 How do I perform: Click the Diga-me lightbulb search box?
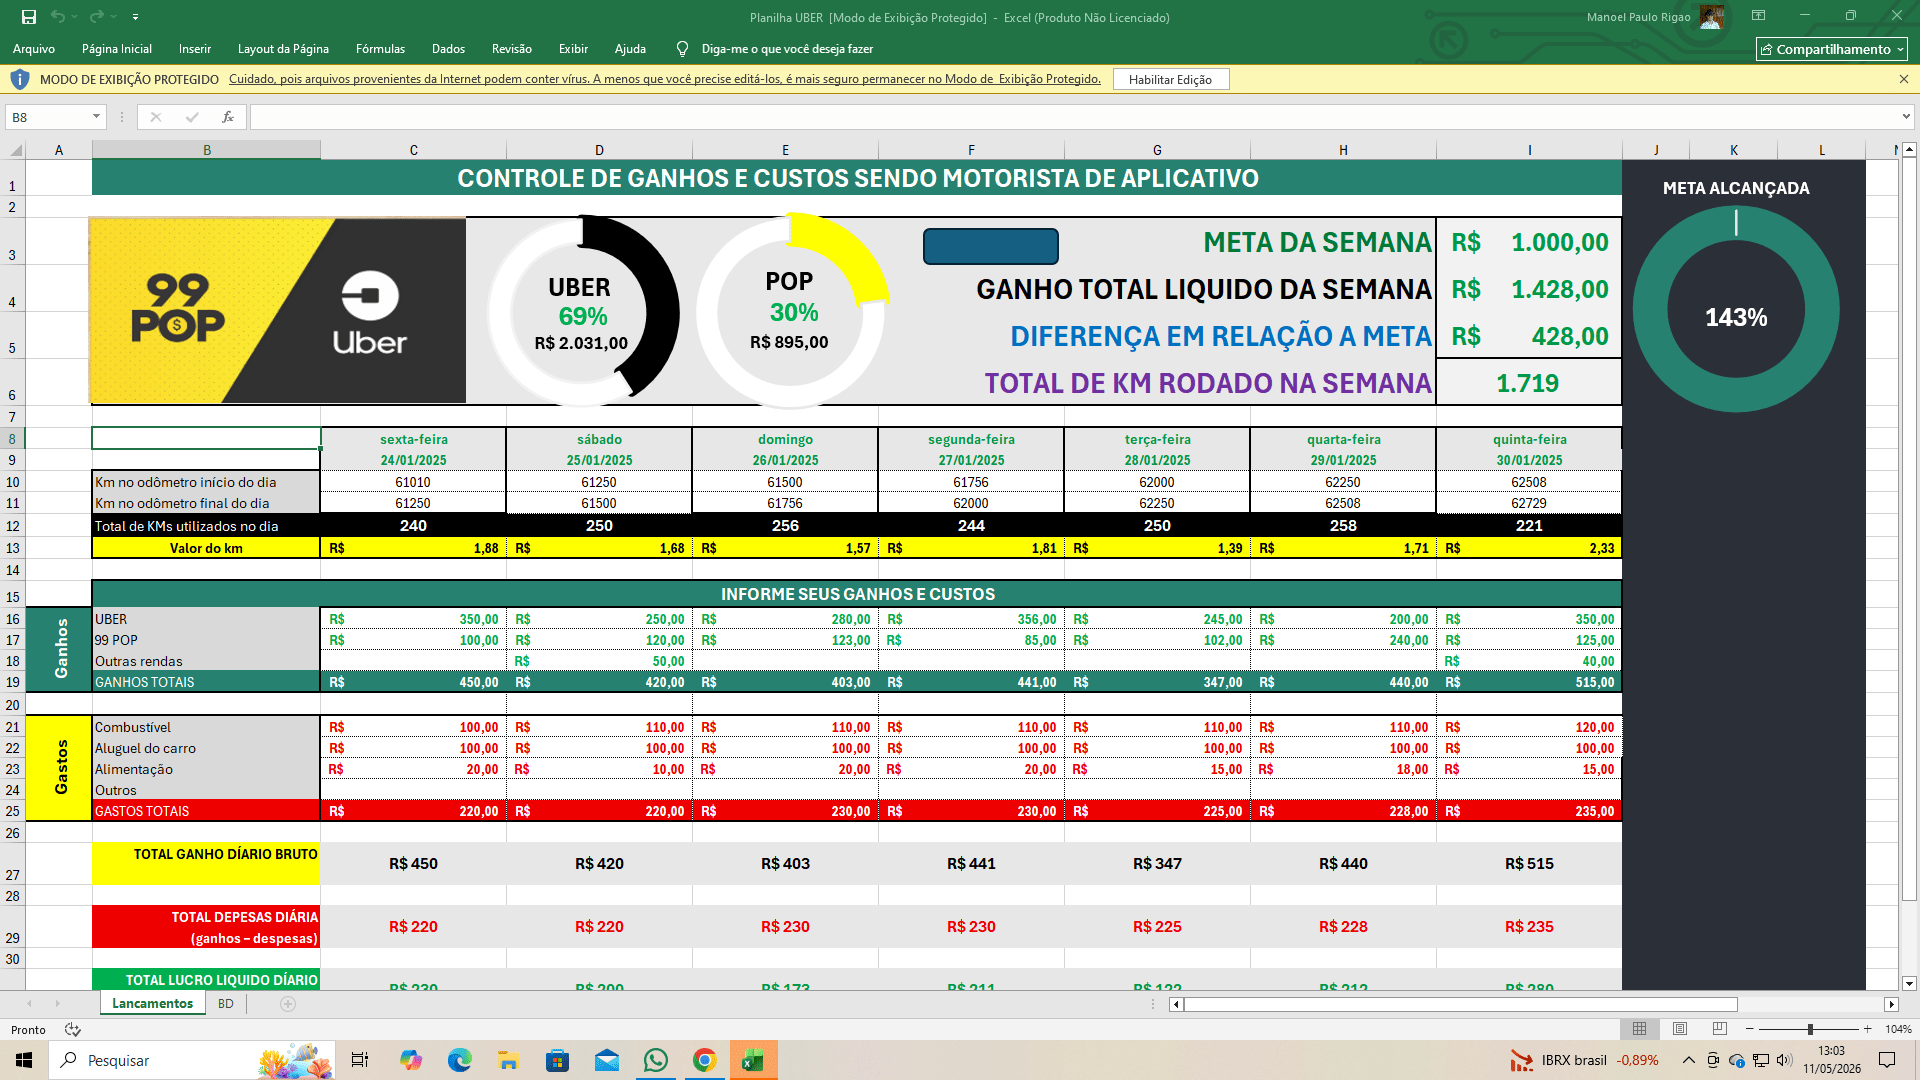click(x=775, y=49)
